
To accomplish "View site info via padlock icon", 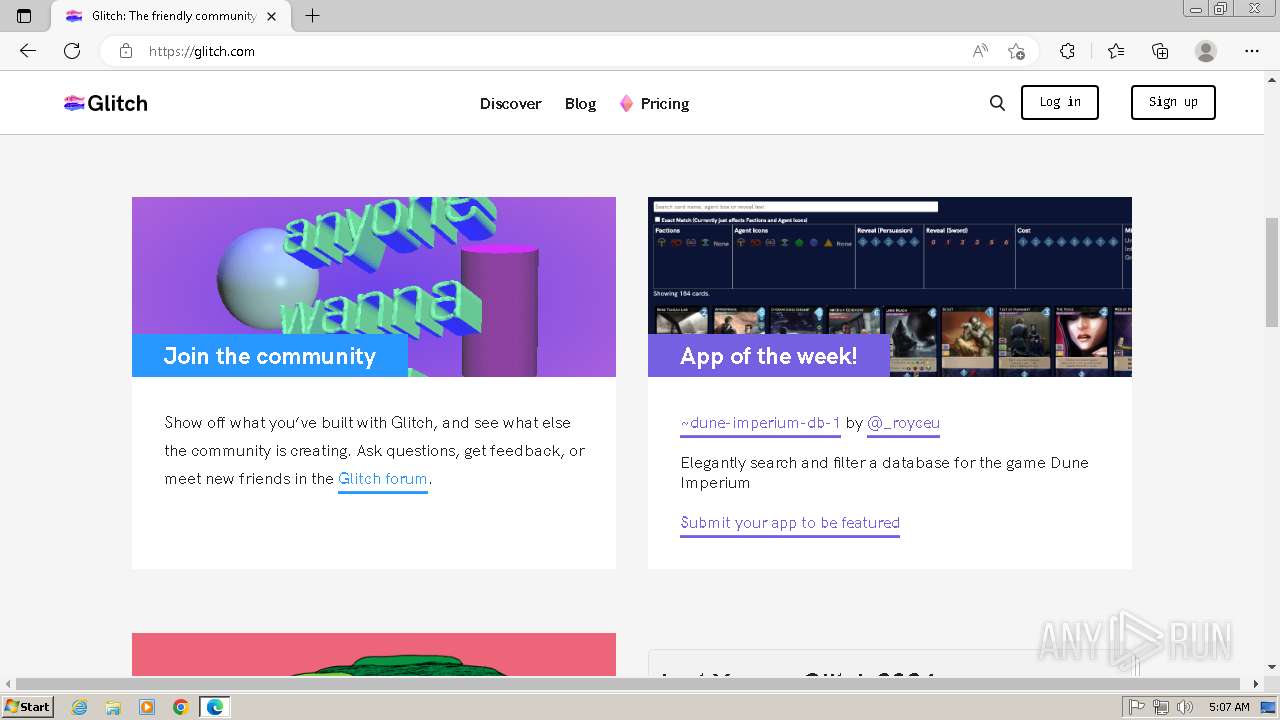I will (126, 51).
